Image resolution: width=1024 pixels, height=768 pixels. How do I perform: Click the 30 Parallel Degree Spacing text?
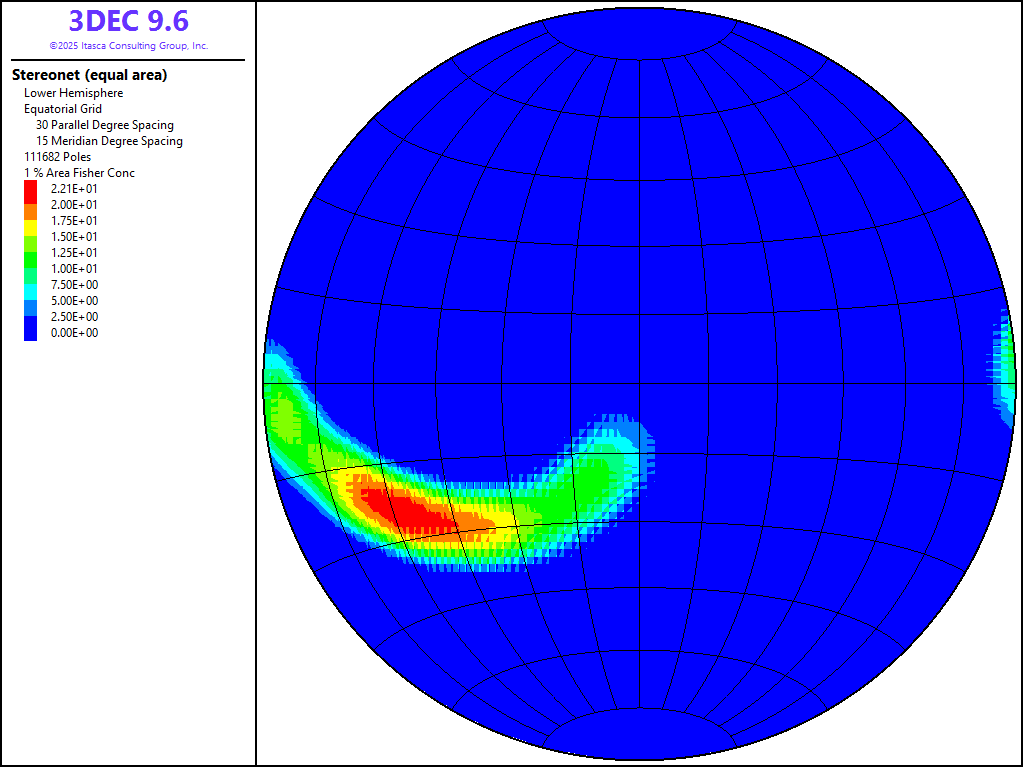(x=105, y=125)
